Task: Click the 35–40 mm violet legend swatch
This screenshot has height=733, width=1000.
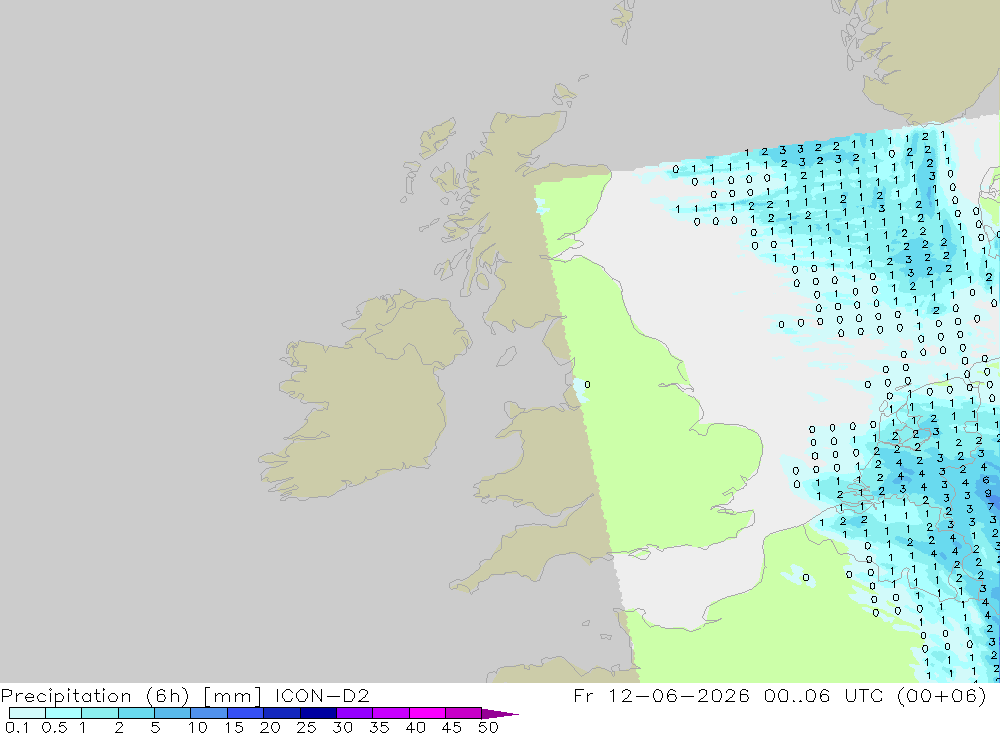Action: [390, 713]
